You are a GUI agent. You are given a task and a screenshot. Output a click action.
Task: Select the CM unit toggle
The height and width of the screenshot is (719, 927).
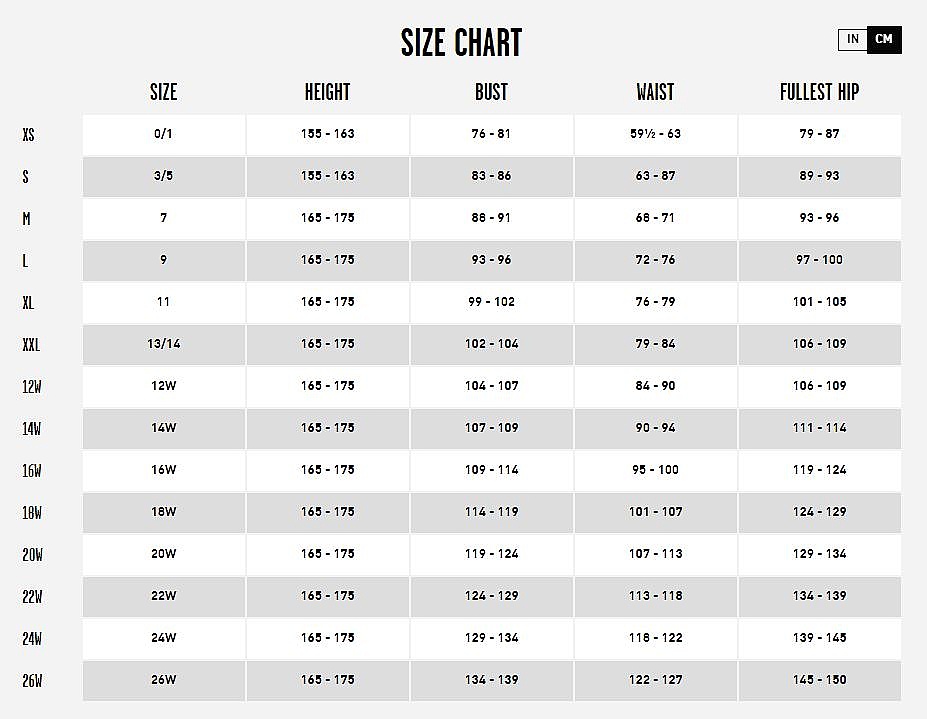884,40
